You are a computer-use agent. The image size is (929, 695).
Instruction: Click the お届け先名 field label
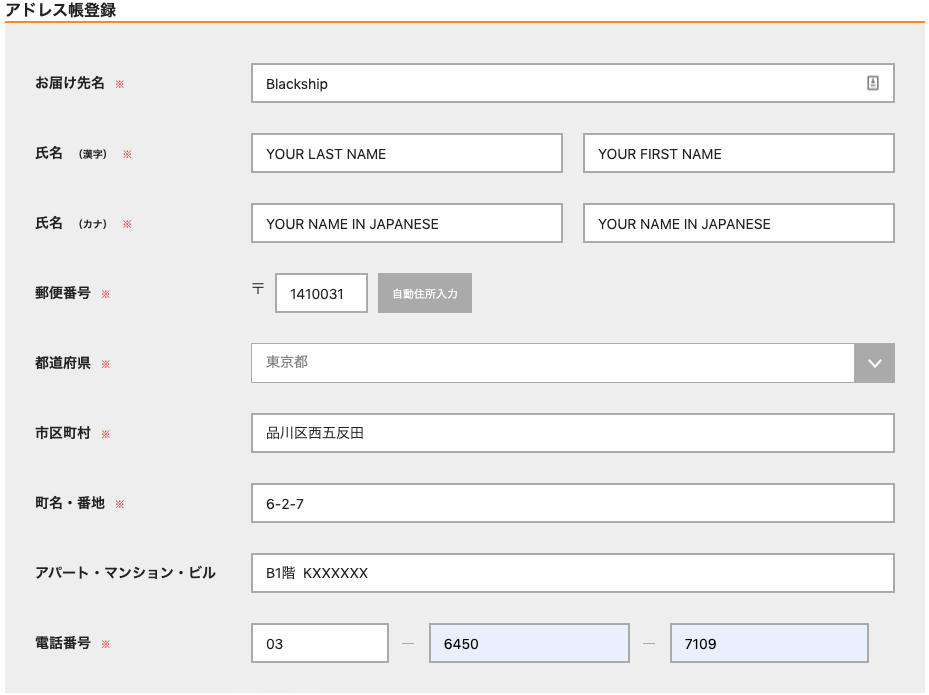pyautogui.click(x=70, y=83)
